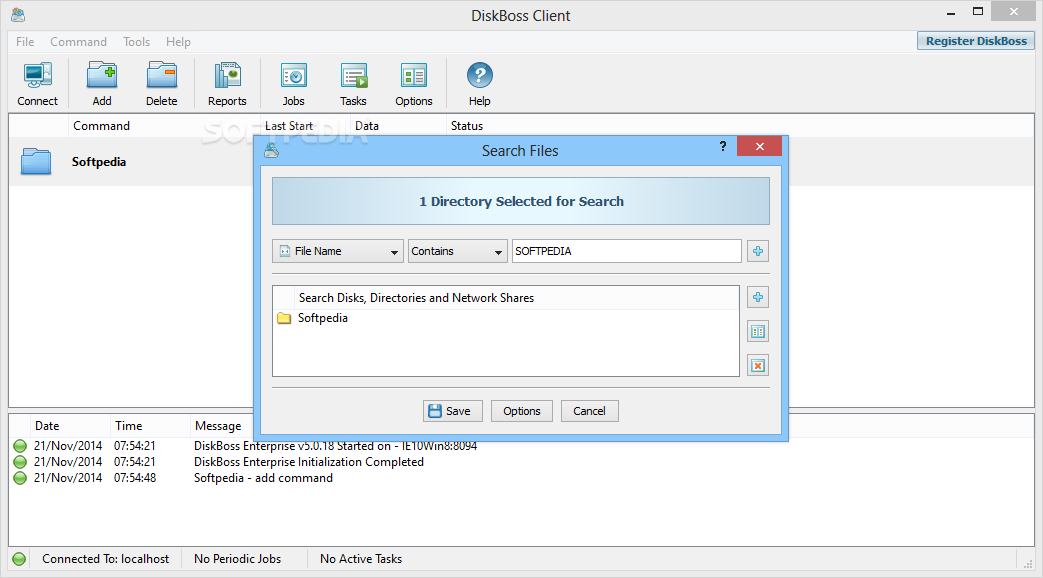Click the Softpedia folder icon in the search list
The image size is (1043, 578).
point(284,318)
